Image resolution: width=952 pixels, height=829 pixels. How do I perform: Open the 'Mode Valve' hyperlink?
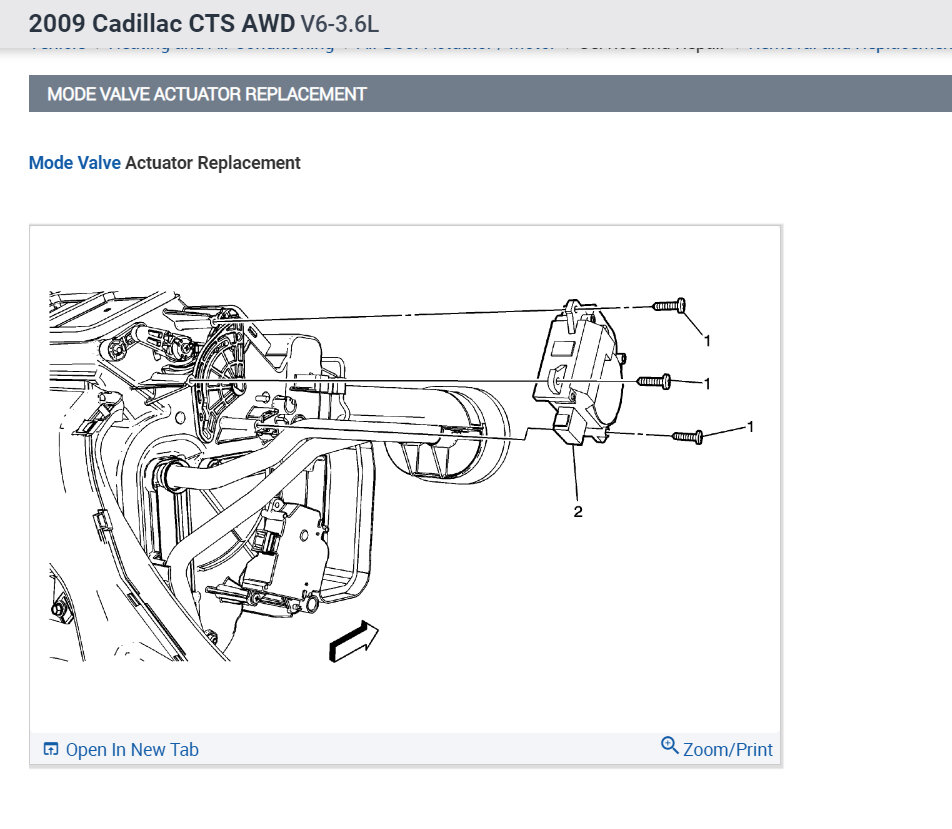pos(75,163)
